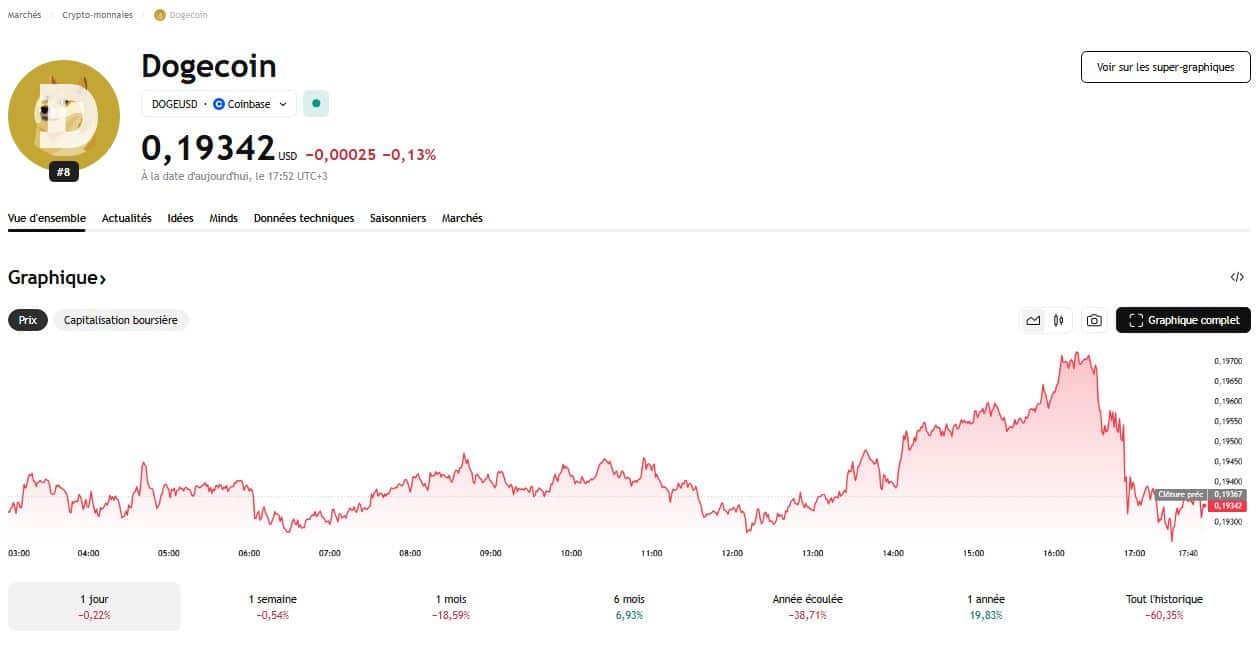Viewport: 1258px width, 645px height.
Task: Click the small Dogecoin breadcrumb icon
Action: pos(159,15)
